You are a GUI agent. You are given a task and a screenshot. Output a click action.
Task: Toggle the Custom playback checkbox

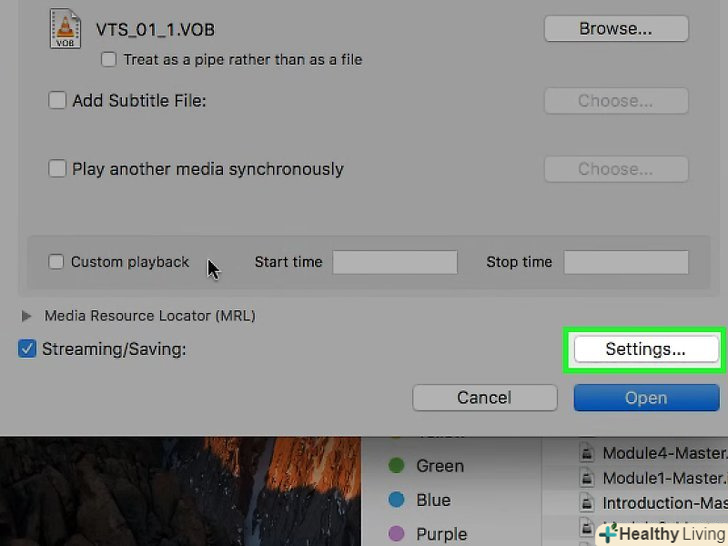click(x=57, y=262)
